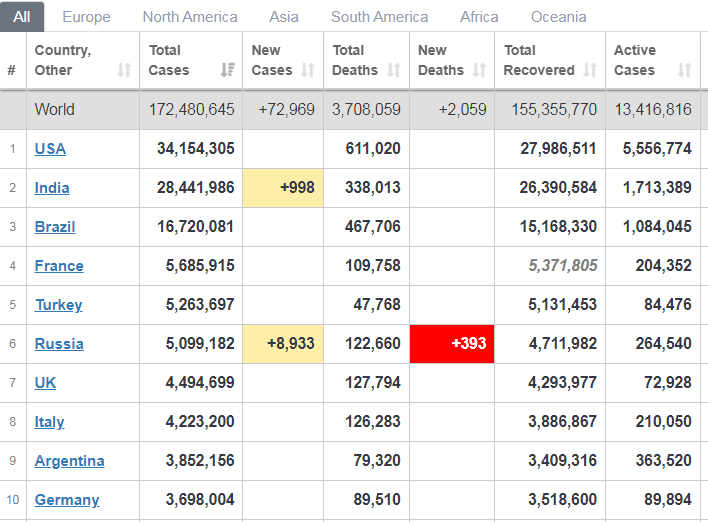
Task: Select Brazil active cases 1,084,045
Action: click(x=657, y=227)
